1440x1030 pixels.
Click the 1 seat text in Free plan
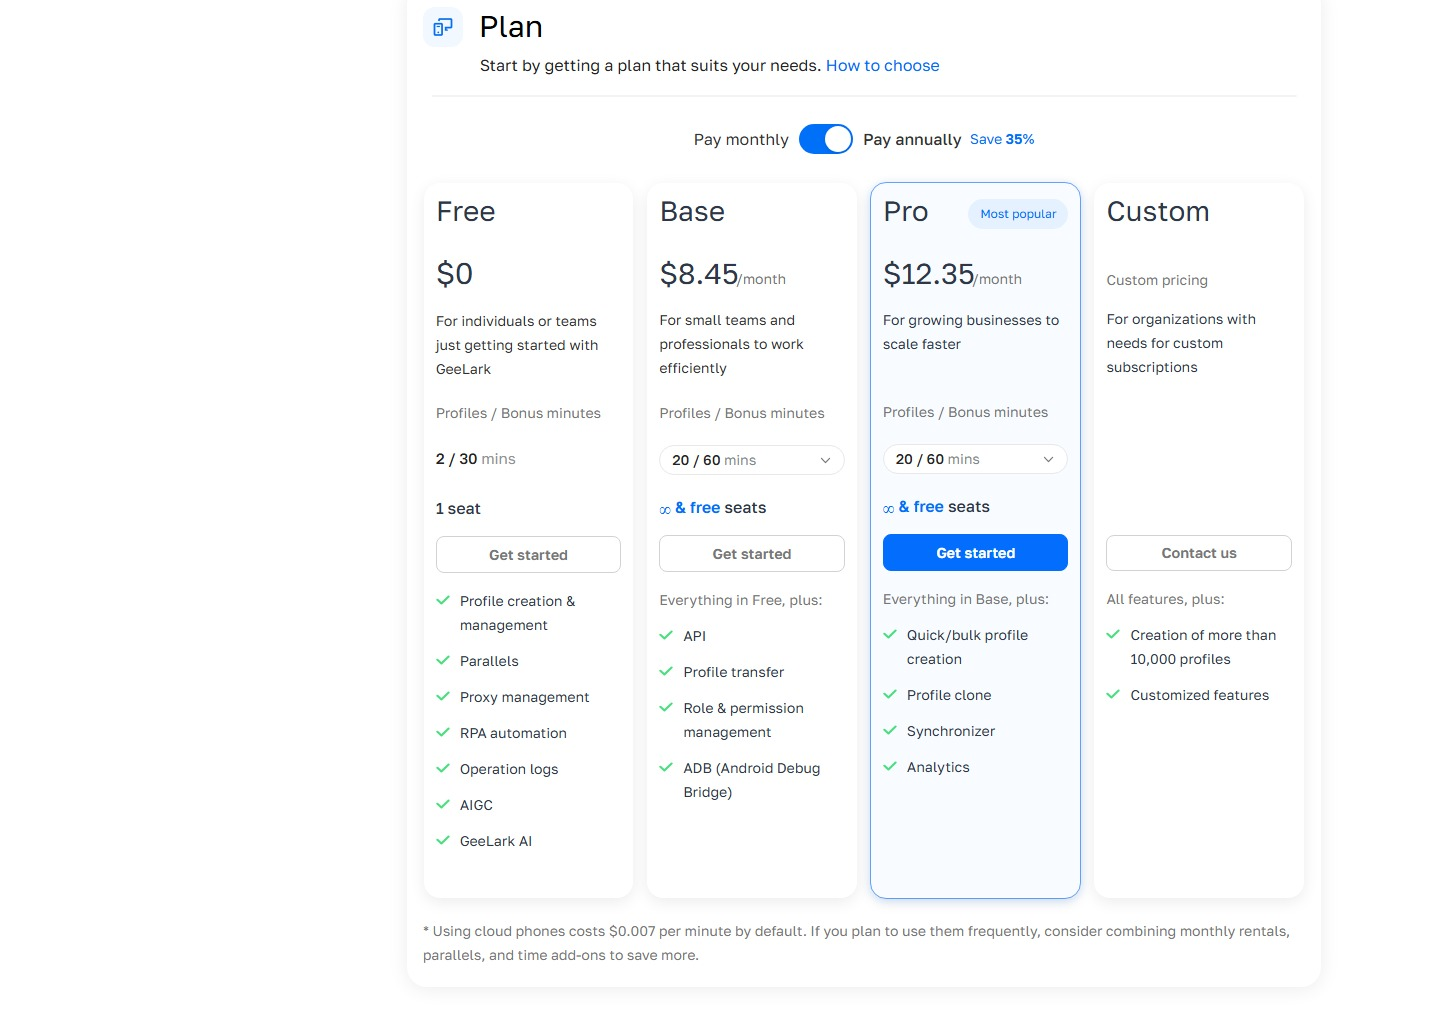click(458, 509)
